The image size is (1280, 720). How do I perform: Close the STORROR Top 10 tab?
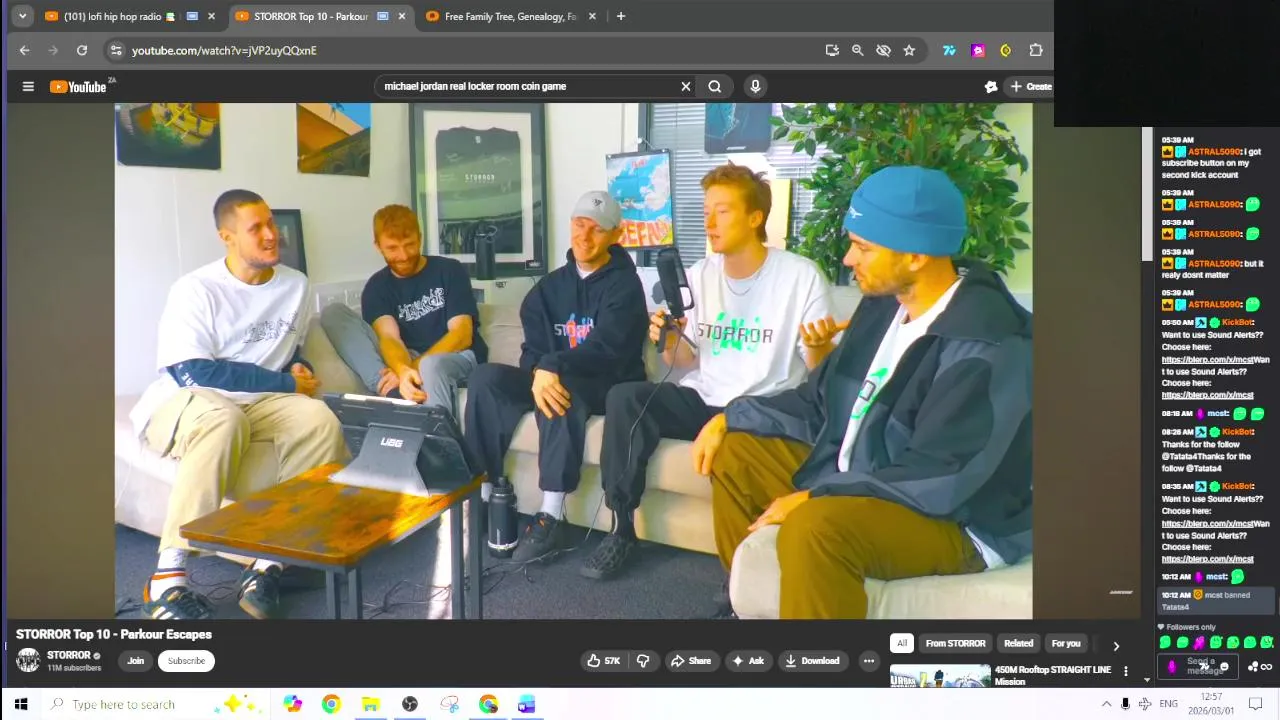[x=402, y=16]
